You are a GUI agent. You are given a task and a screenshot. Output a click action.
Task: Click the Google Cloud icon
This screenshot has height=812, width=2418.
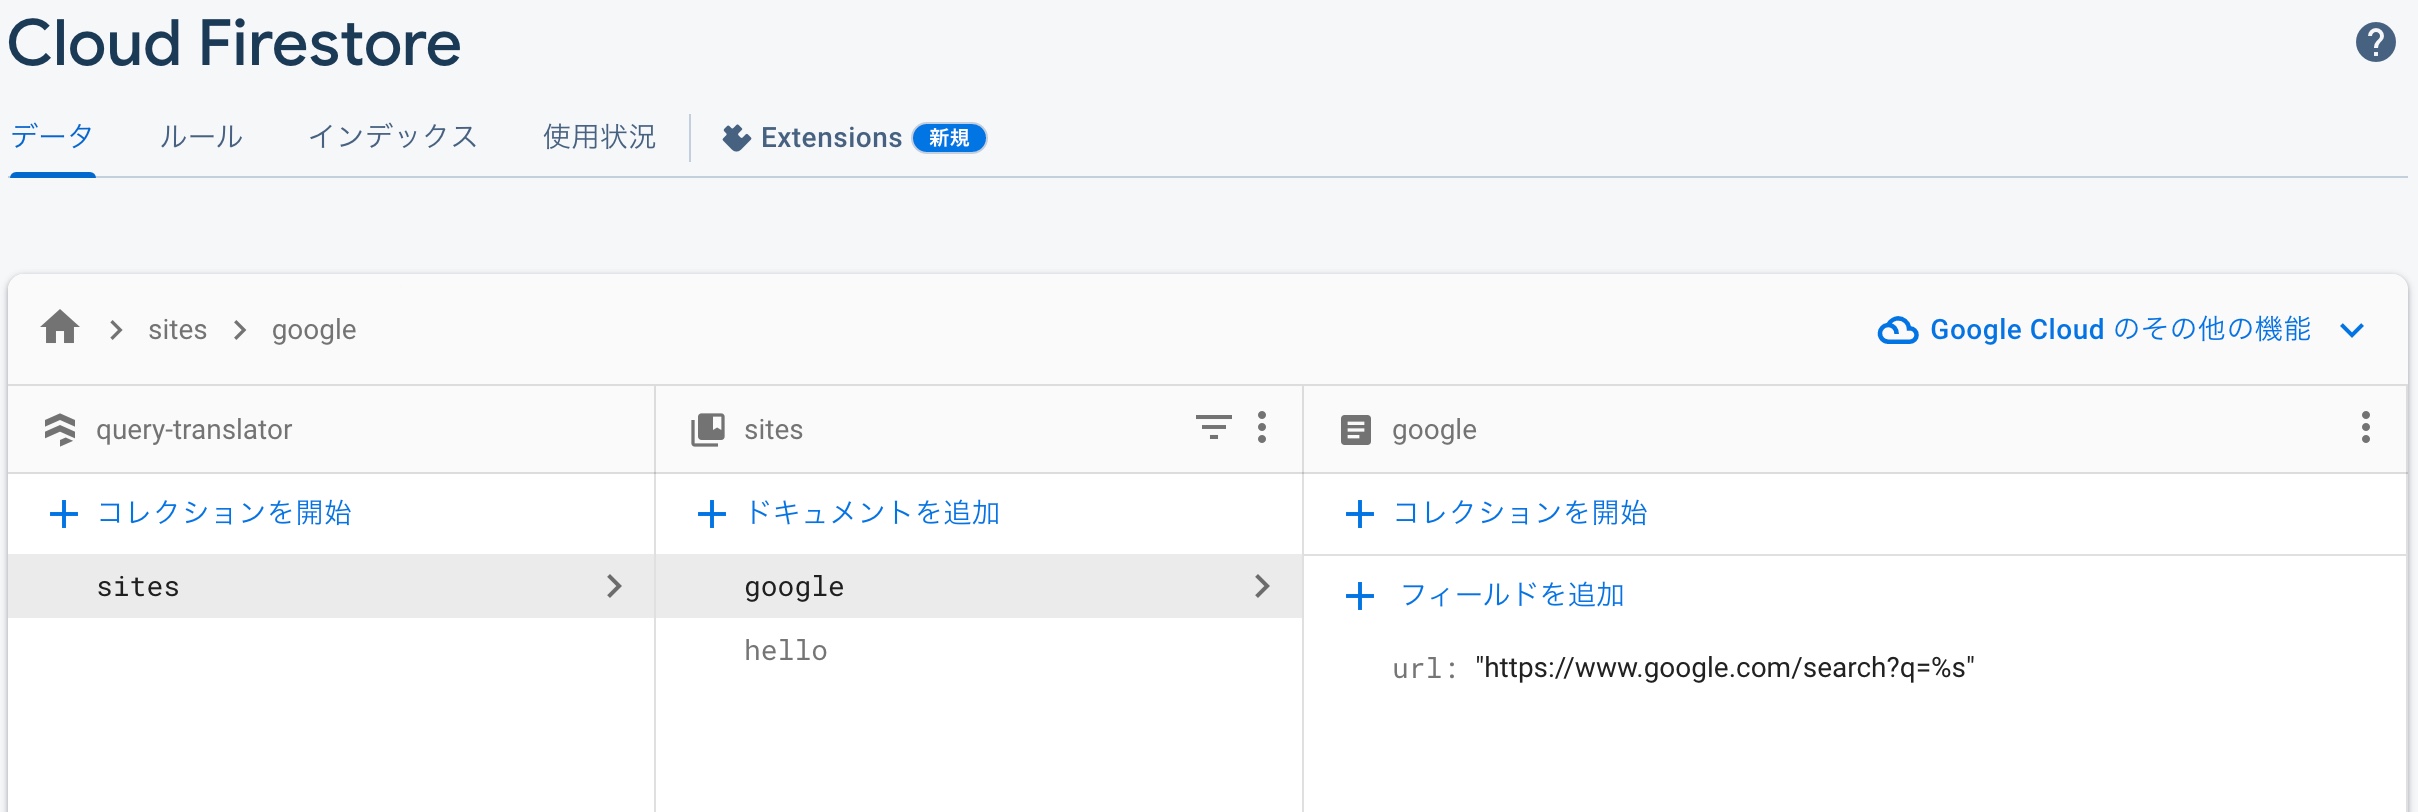(1897, 330)
